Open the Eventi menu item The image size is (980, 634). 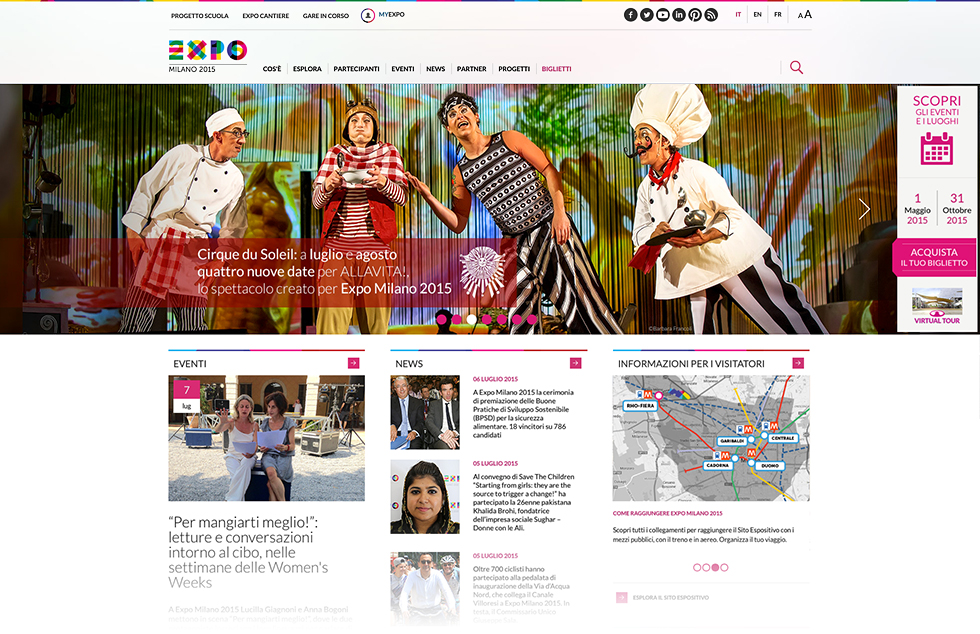click(x=402, y=69)
